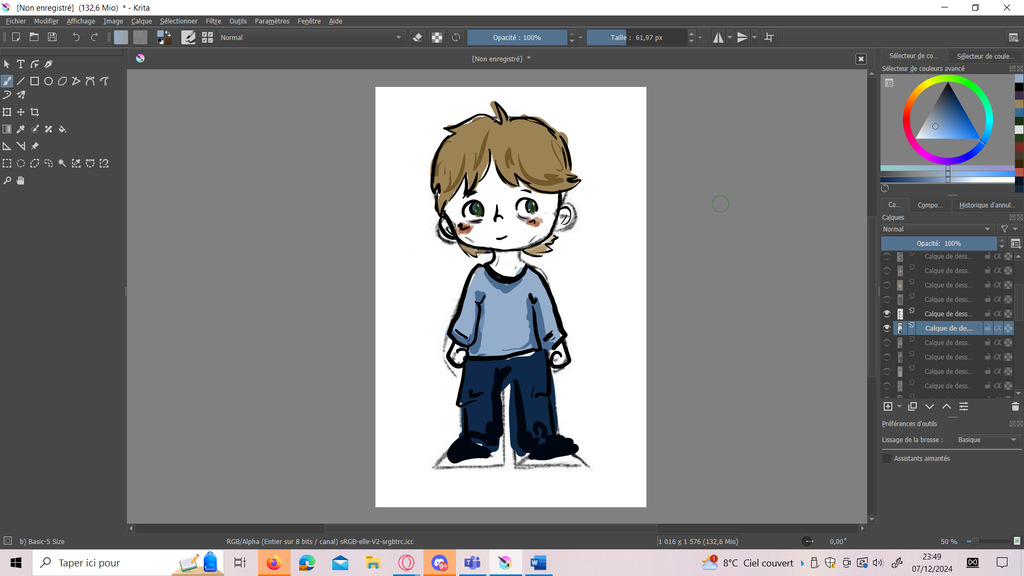The image size is (1024, 576).
Task: Open the brush blending mode Normal dropdown
Action: [310, 37]
